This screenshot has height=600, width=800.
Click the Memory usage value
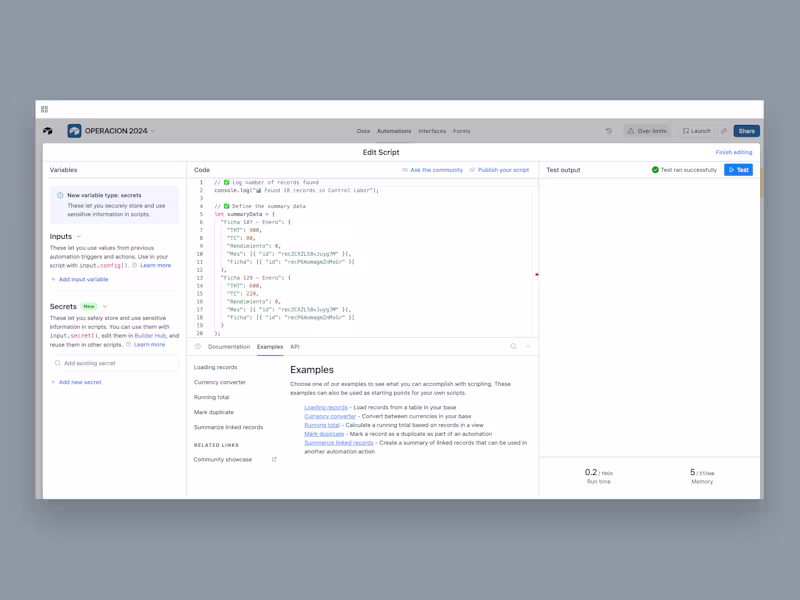[x=702, y=472]
